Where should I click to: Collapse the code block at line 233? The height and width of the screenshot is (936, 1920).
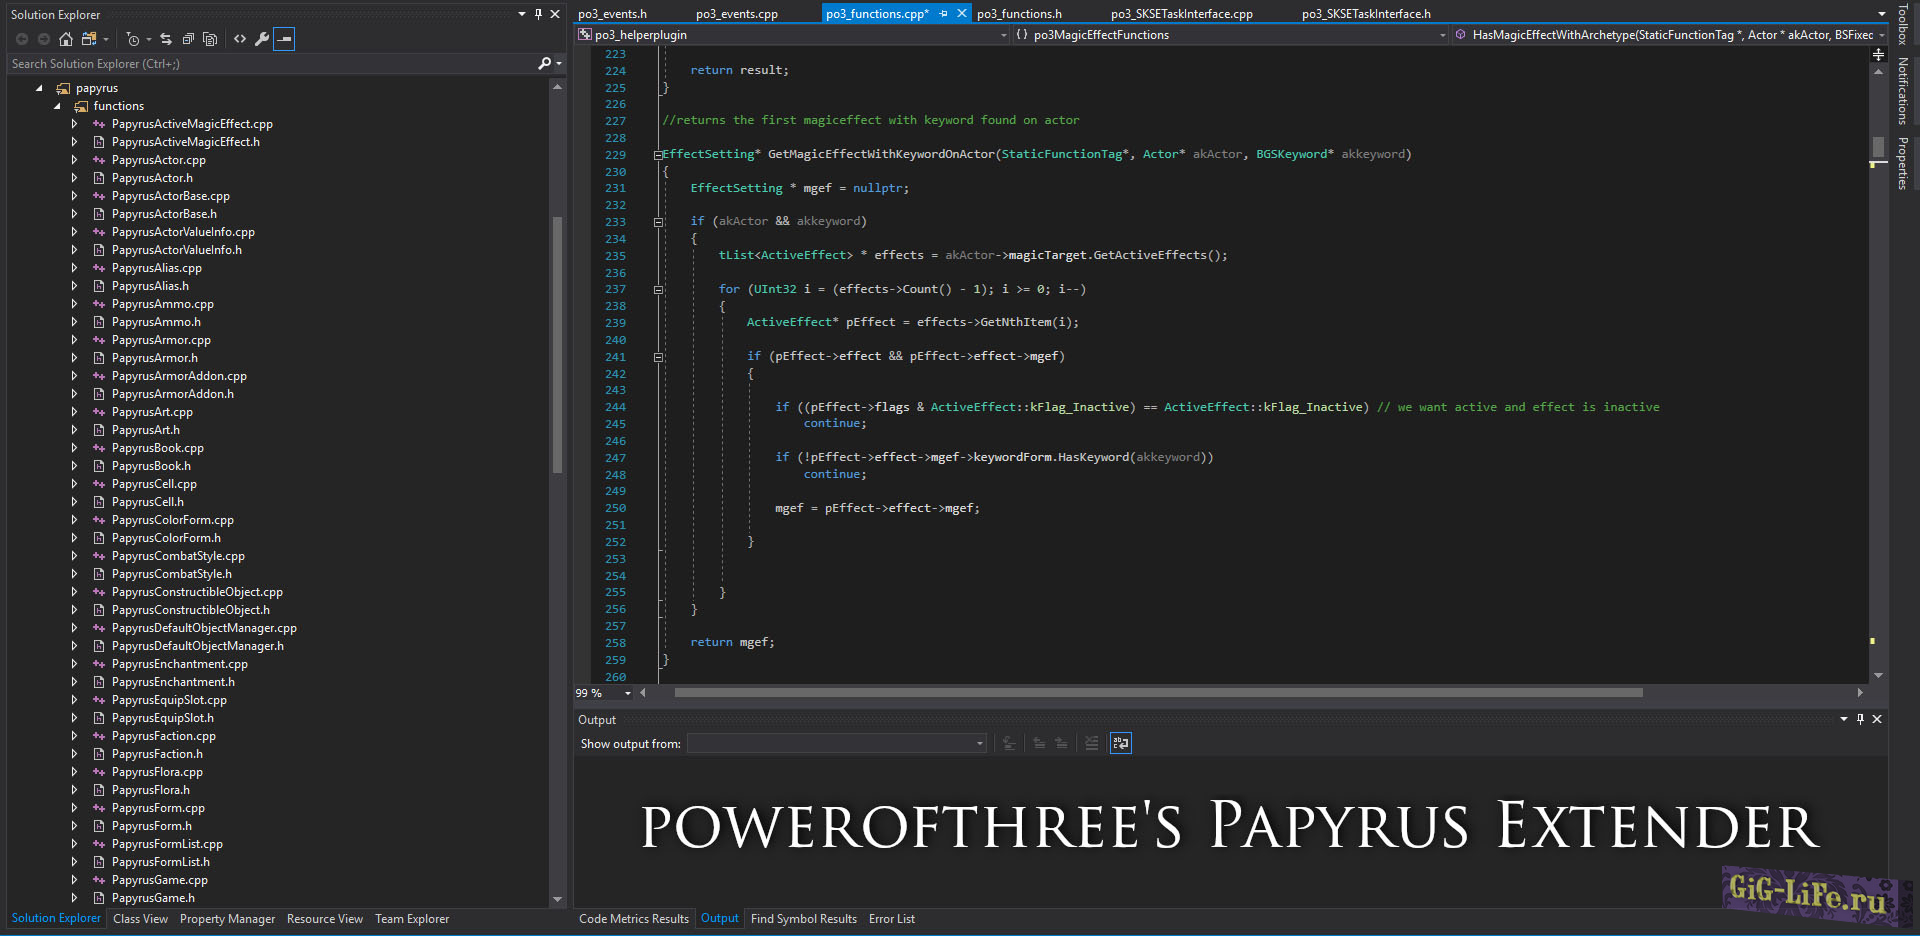coord(657,221)
